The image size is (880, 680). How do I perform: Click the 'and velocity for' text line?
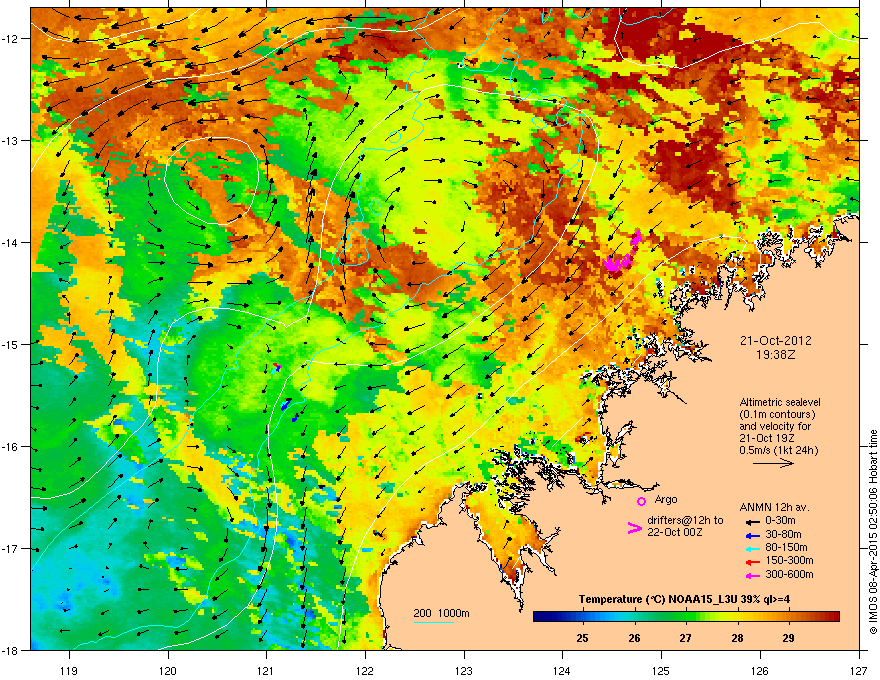774,426
